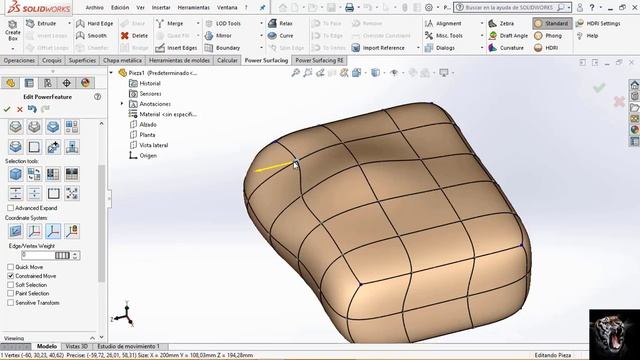640x360 pixels.
Task: Collapse the Pieza1 root node
Action: point(111,73)
